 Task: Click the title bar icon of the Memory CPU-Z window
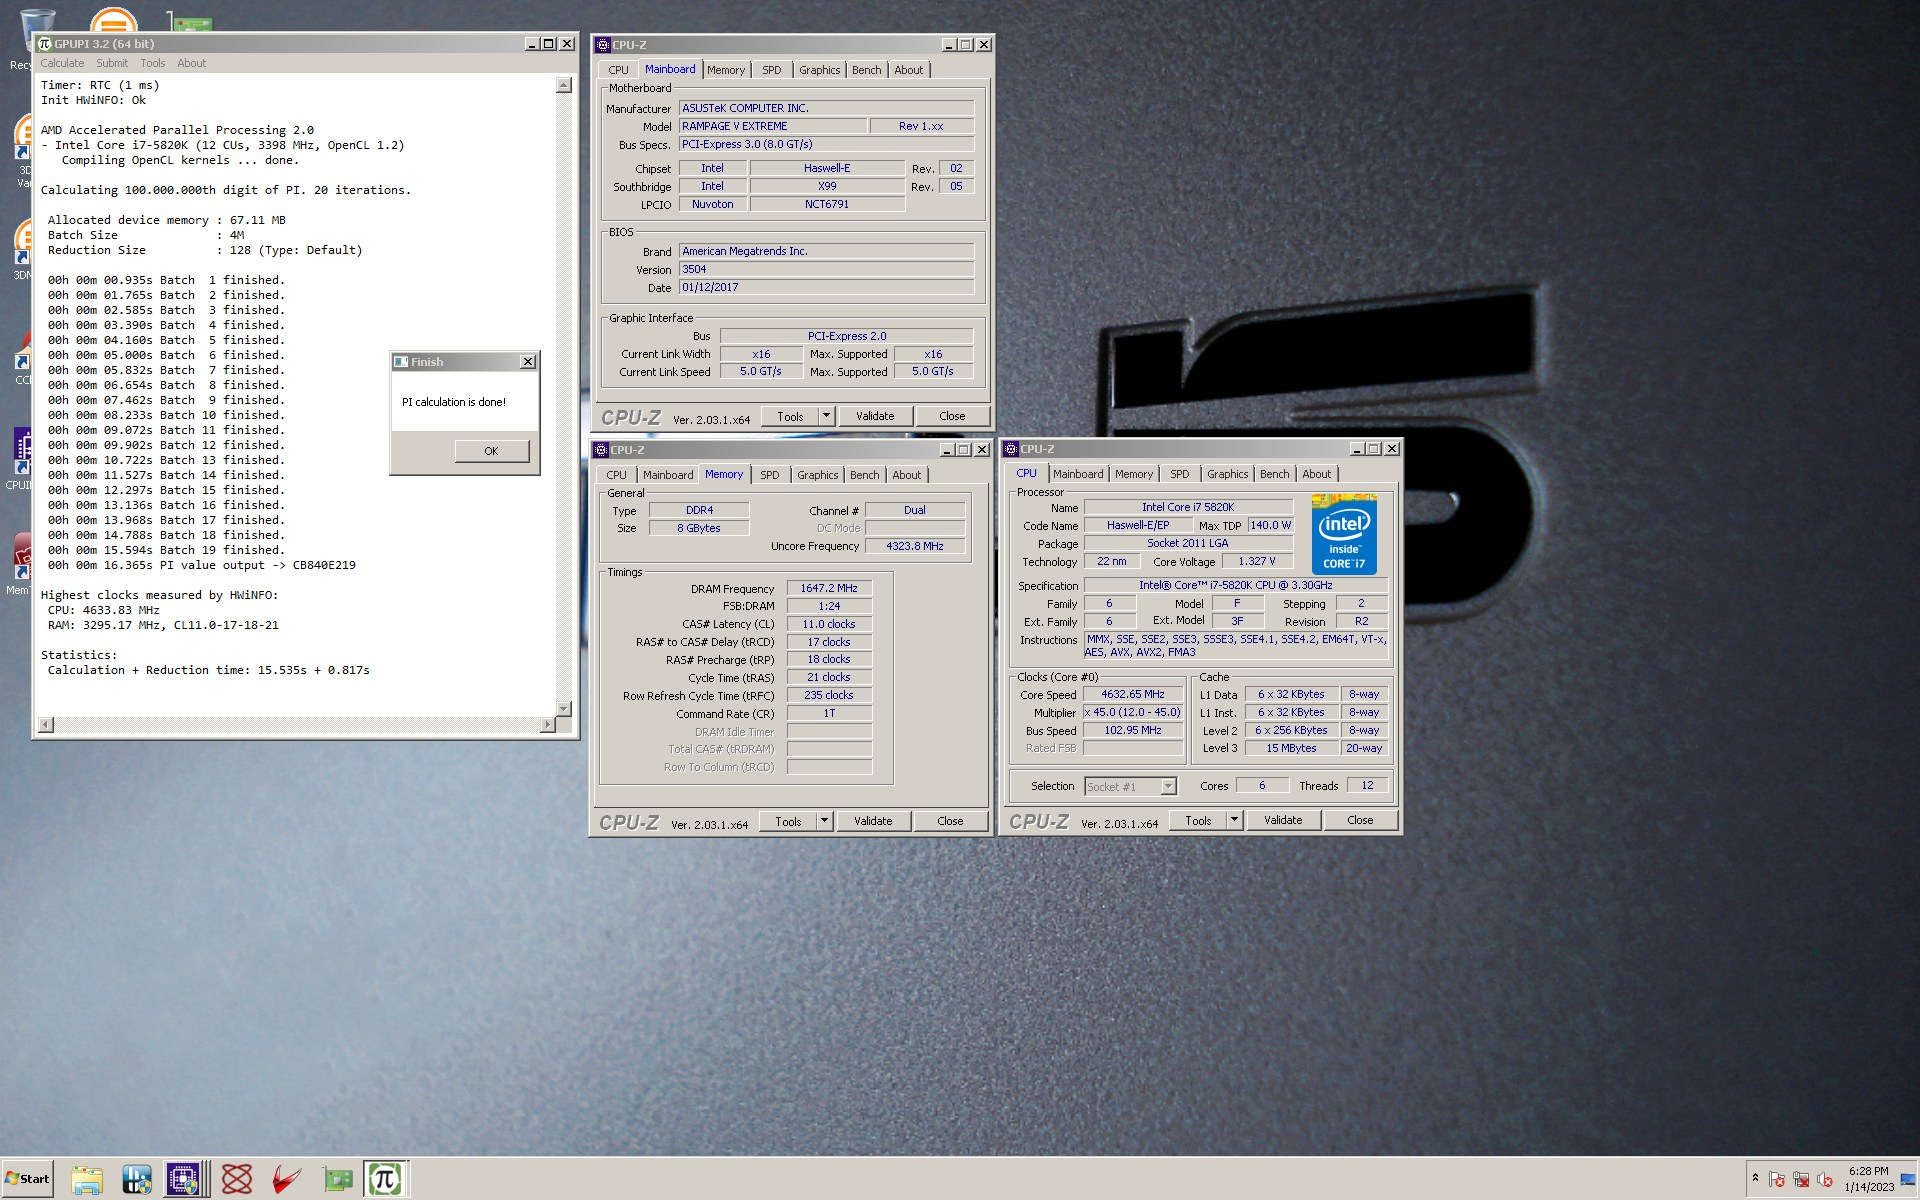[x=601, y=450]
